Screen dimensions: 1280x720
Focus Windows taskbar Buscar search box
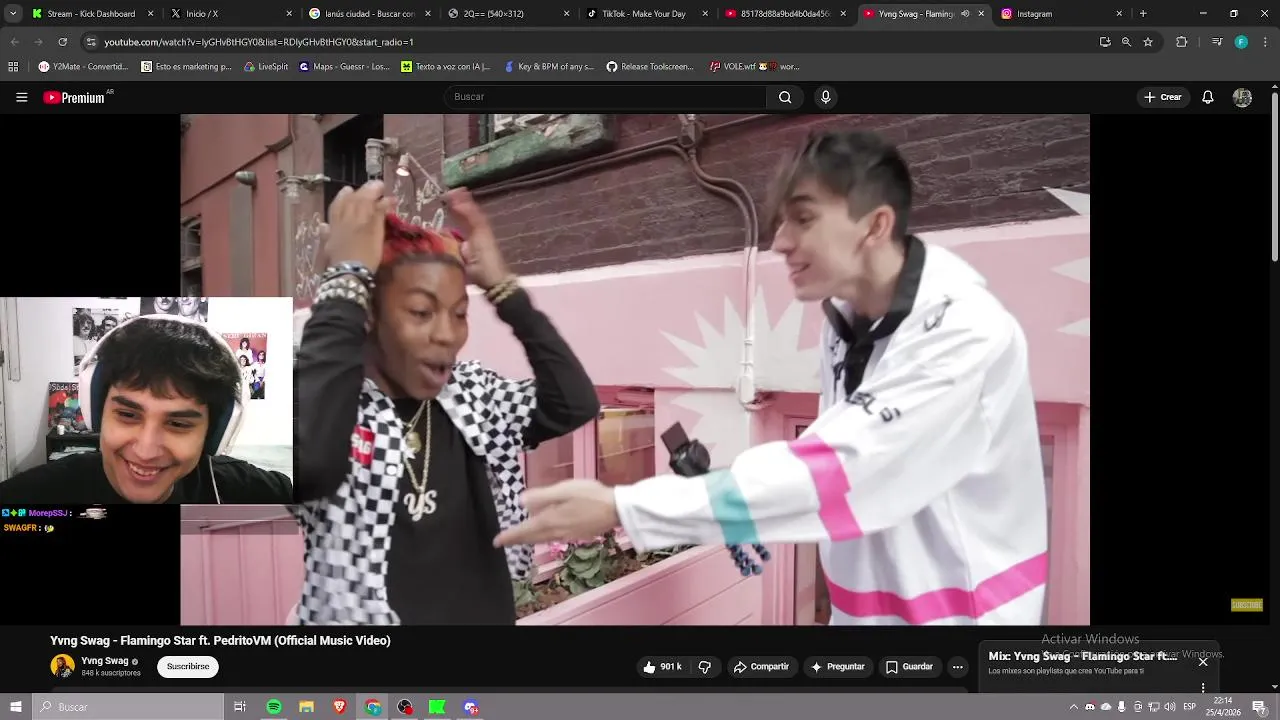tap(128, 707)
